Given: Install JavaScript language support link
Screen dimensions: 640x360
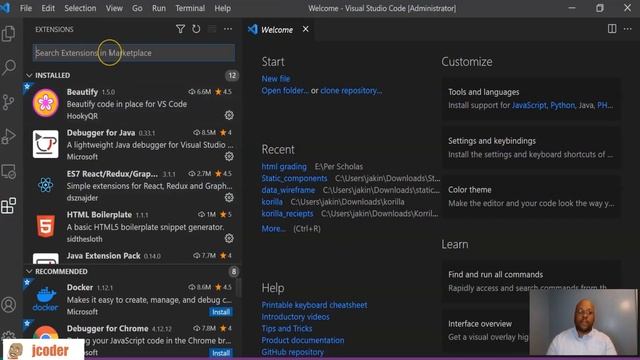Looking at the screenshot, I should (x=529, y=105).
